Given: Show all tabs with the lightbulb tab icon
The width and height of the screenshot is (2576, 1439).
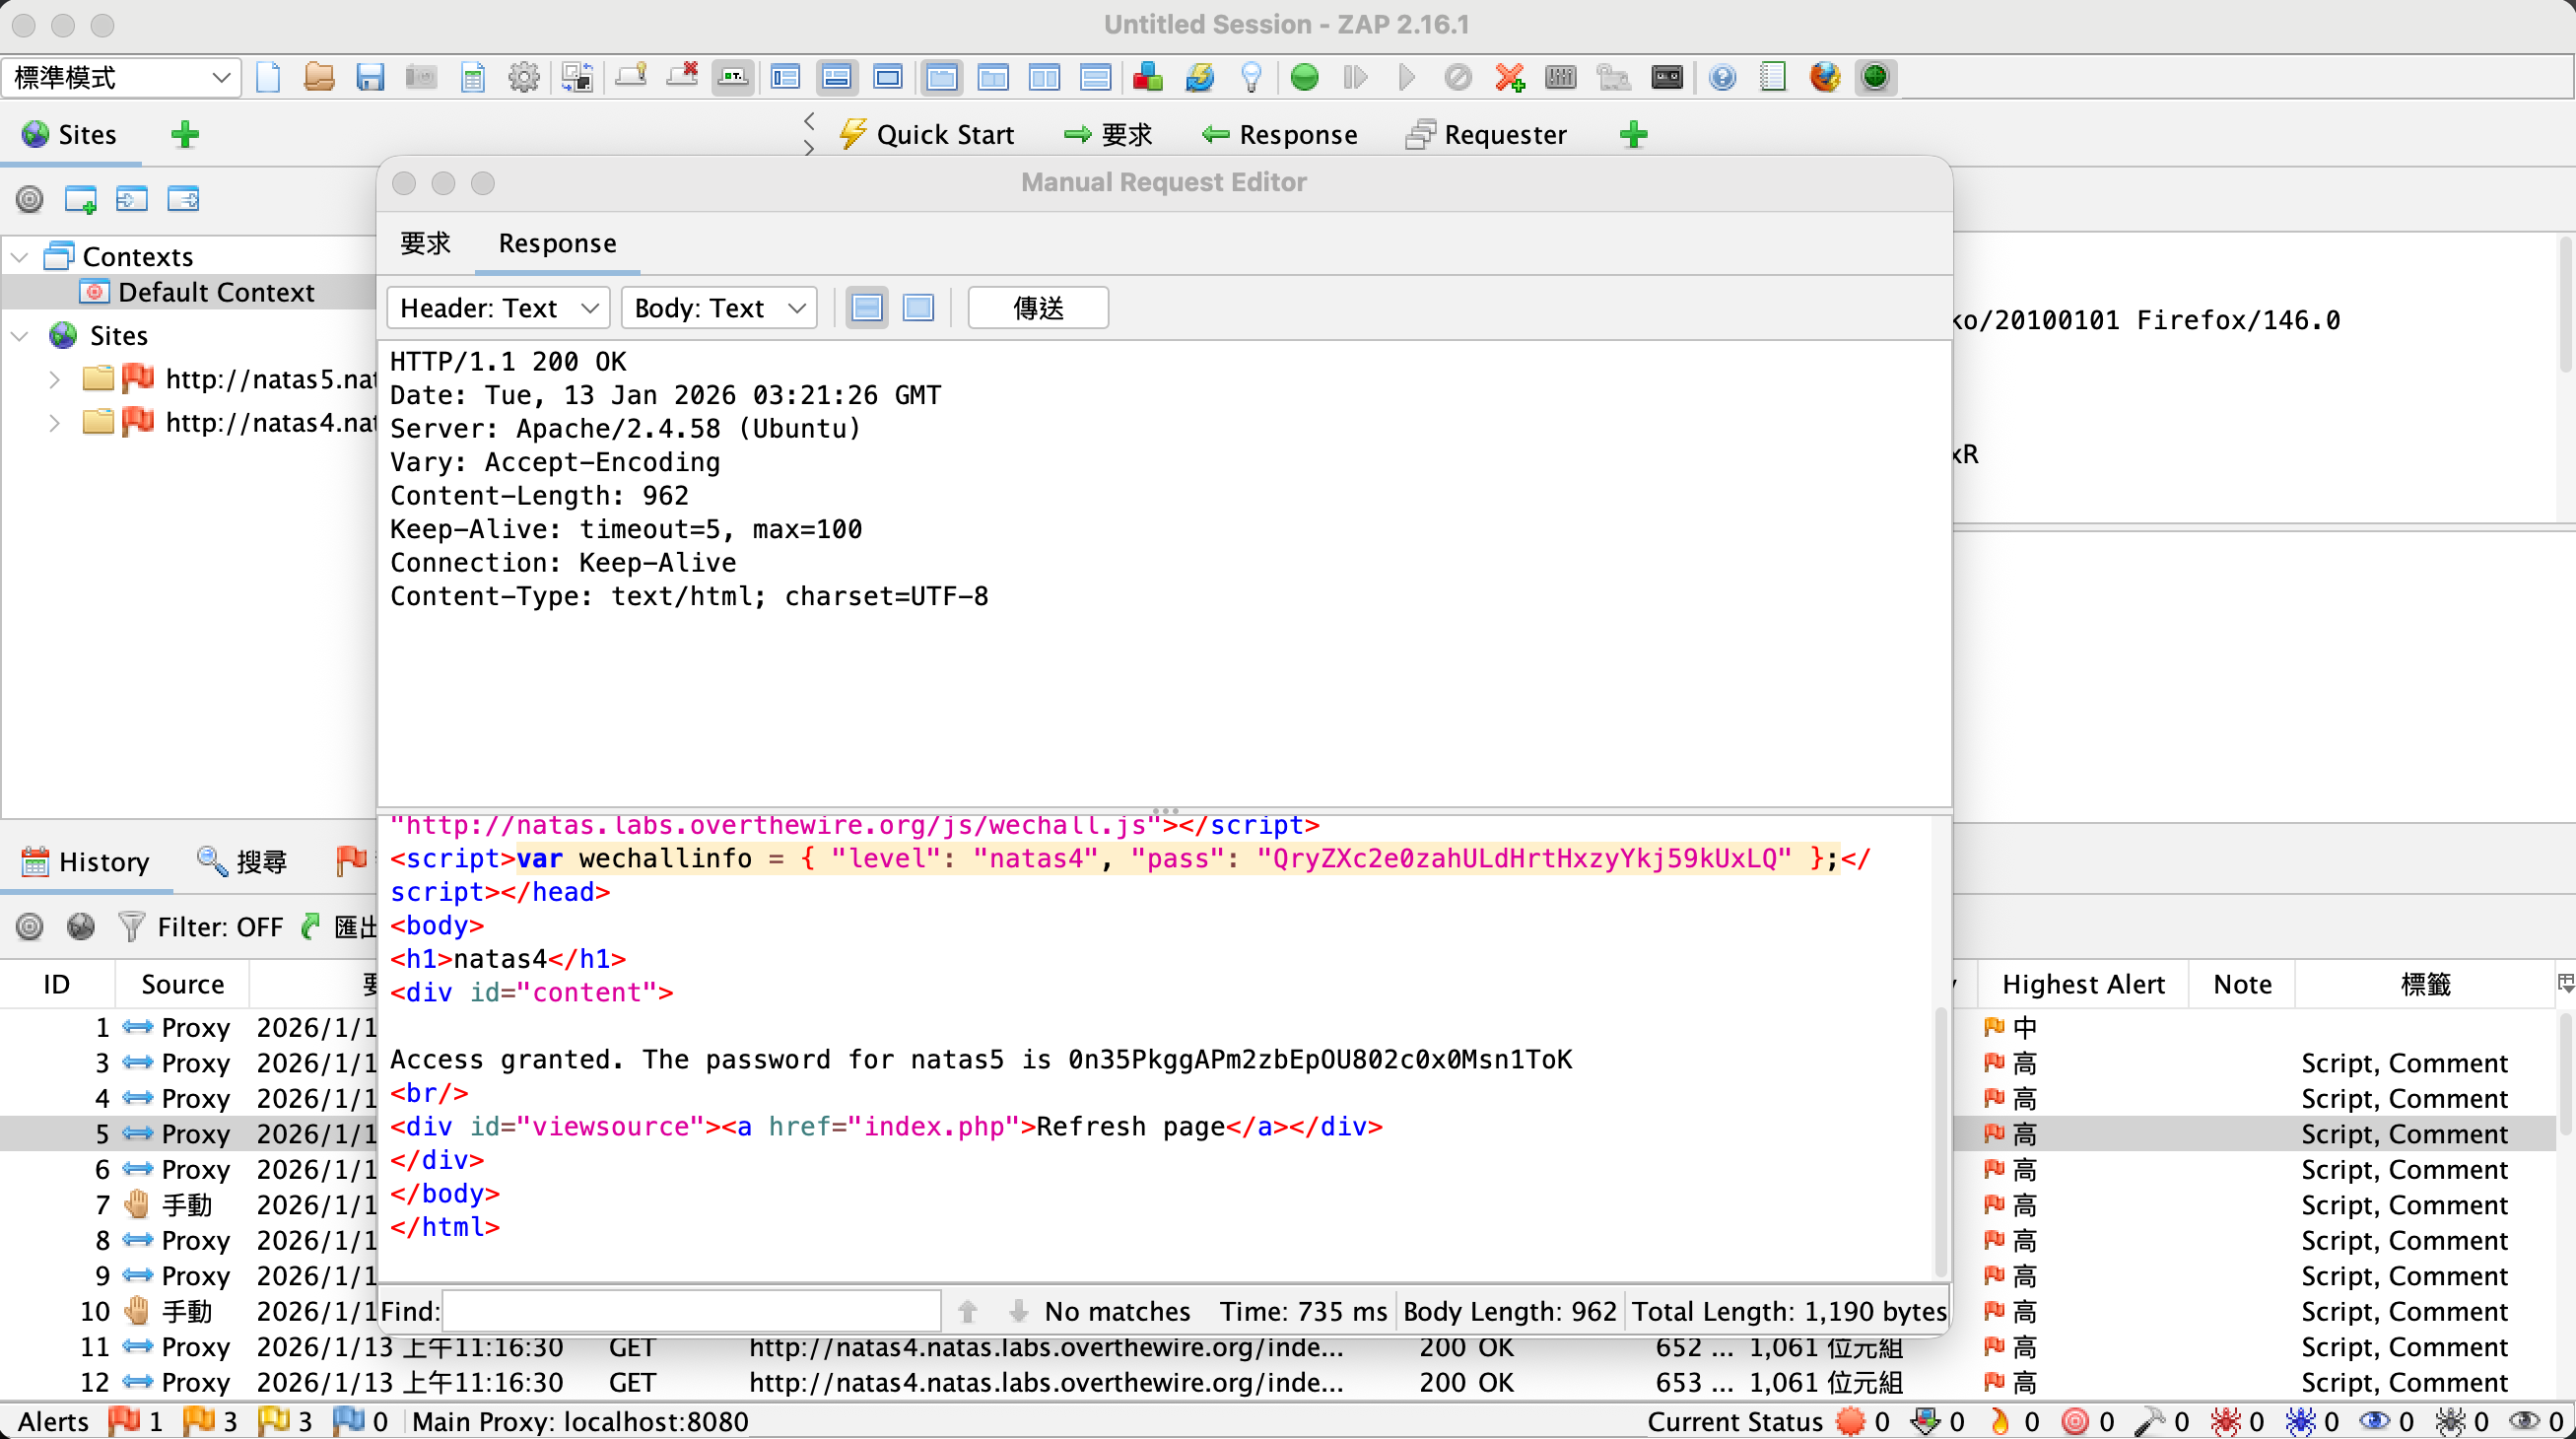Looking at the screenshot, I should tap(631, 77).
